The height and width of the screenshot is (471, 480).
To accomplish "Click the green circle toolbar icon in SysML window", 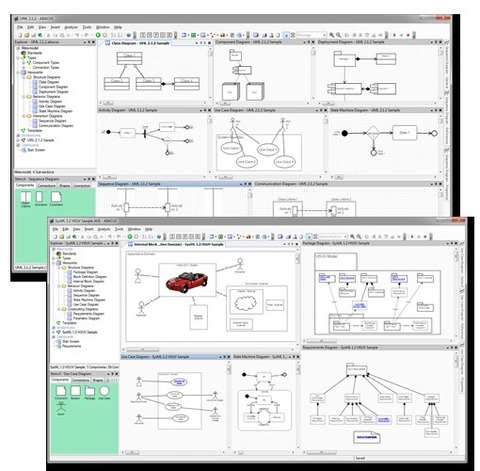I will coord(130,236).
